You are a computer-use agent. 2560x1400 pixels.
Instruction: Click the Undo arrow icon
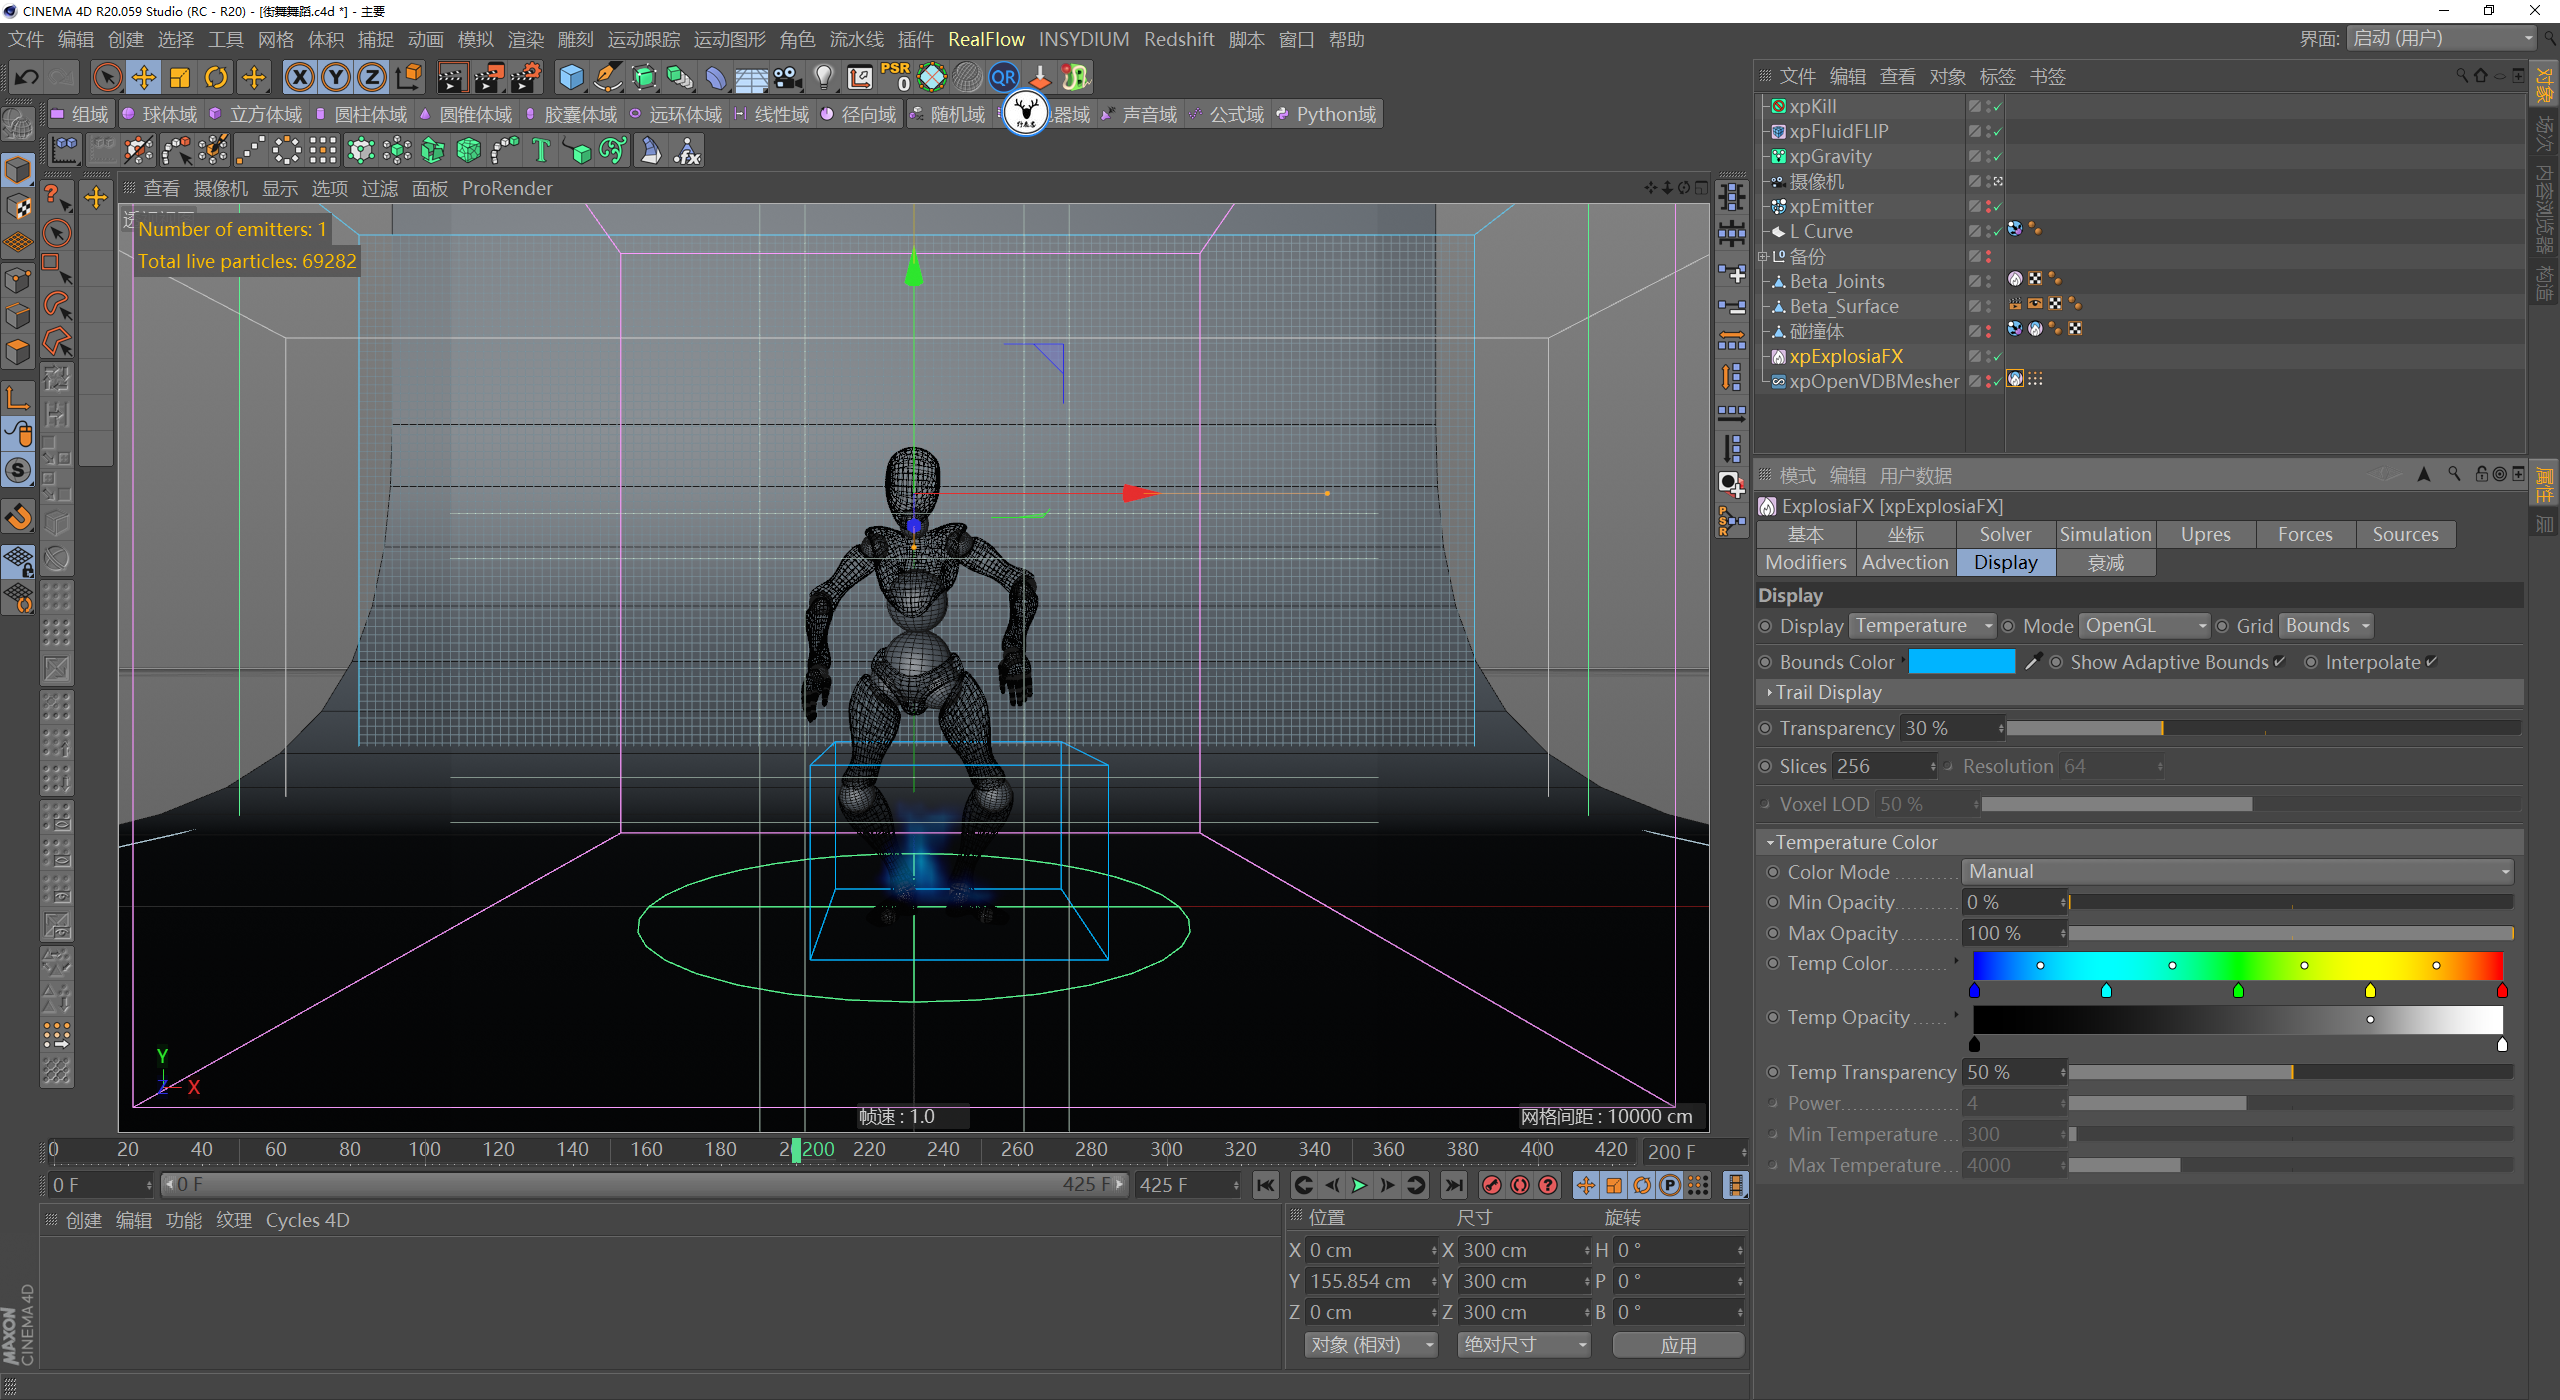(x=27, y=77)
